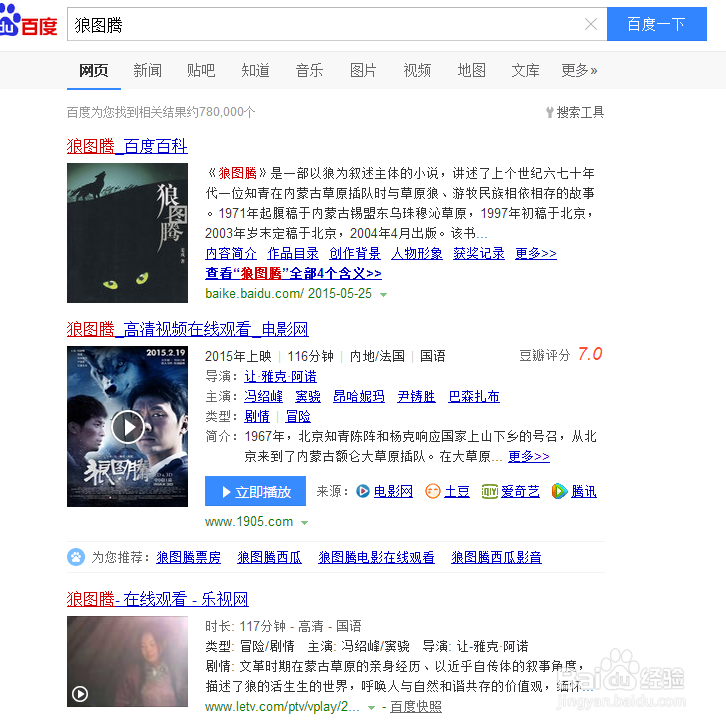This screenshot has height=726, width=726.
Task: Expand dropdown arrow next to baike.baidu.com
Action: 383,294
